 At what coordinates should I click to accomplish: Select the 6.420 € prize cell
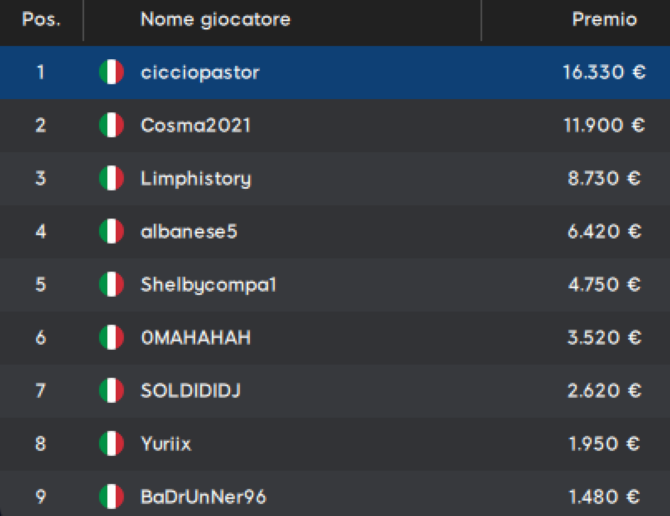[x=604, y=232]
